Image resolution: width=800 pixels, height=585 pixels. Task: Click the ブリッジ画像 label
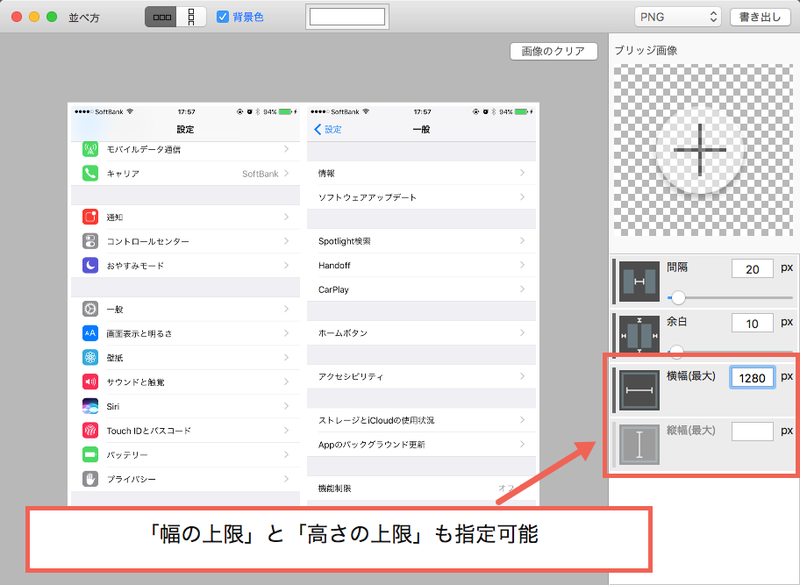646,50
